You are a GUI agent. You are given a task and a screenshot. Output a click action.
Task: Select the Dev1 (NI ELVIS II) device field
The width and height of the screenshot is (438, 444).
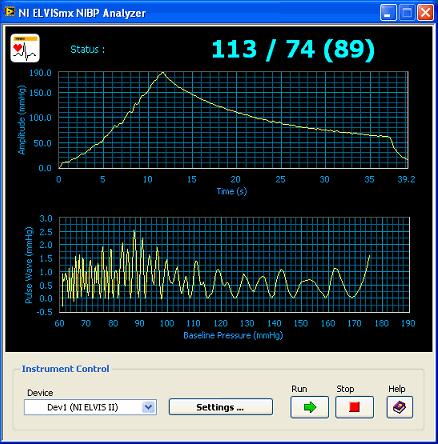click(90, 407)
